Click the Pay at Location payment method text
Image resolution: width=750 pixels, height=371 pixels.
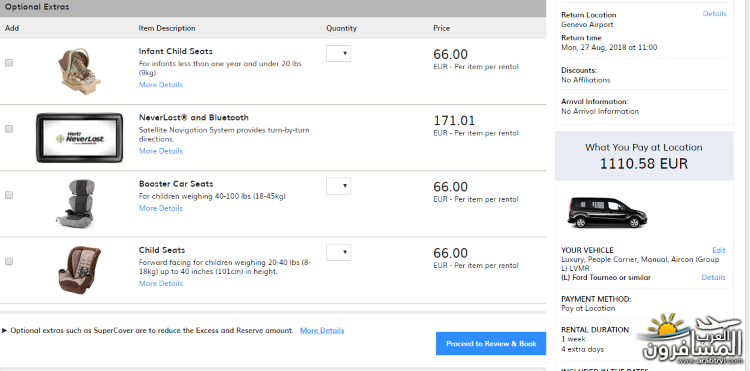pos(588,308)
